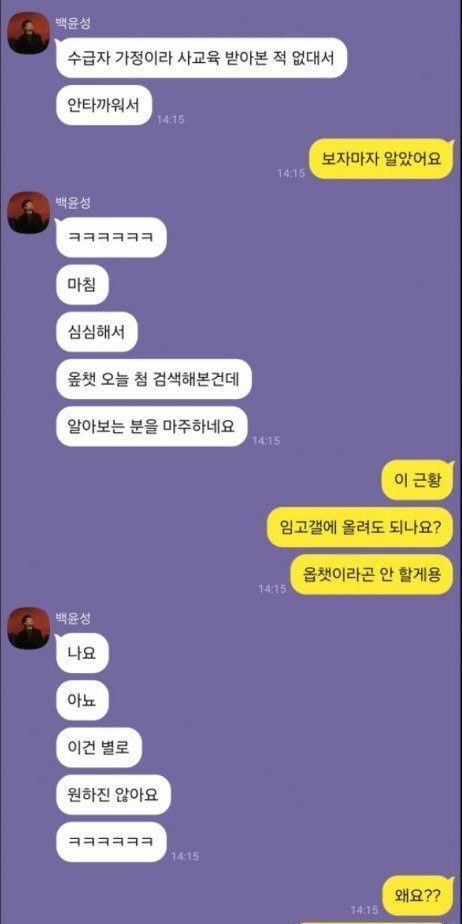Select the yellow '보자마자 알았어요' bubble

[381, 159]
